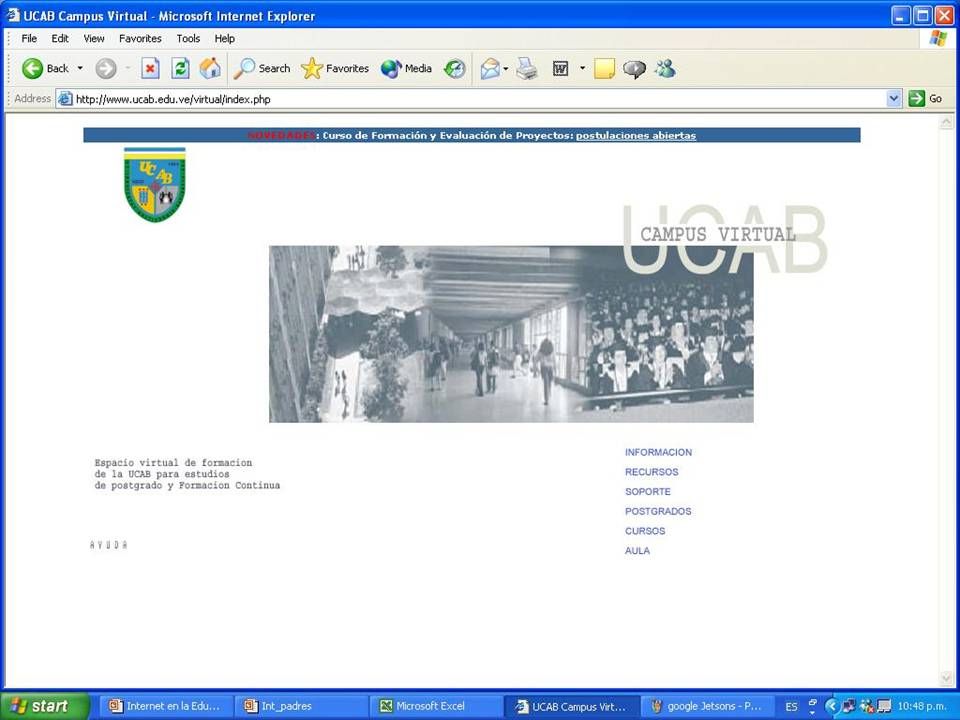Open the Edit menu
Screen dimensions: 960x720
coord(60,39)
